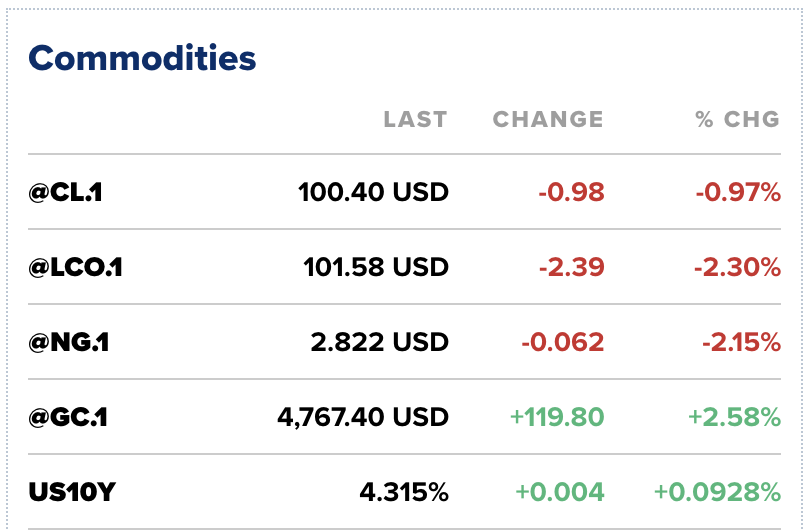Click the +0.0928% percent change
This screenshot has height=530, width=806.
point(717,492)
